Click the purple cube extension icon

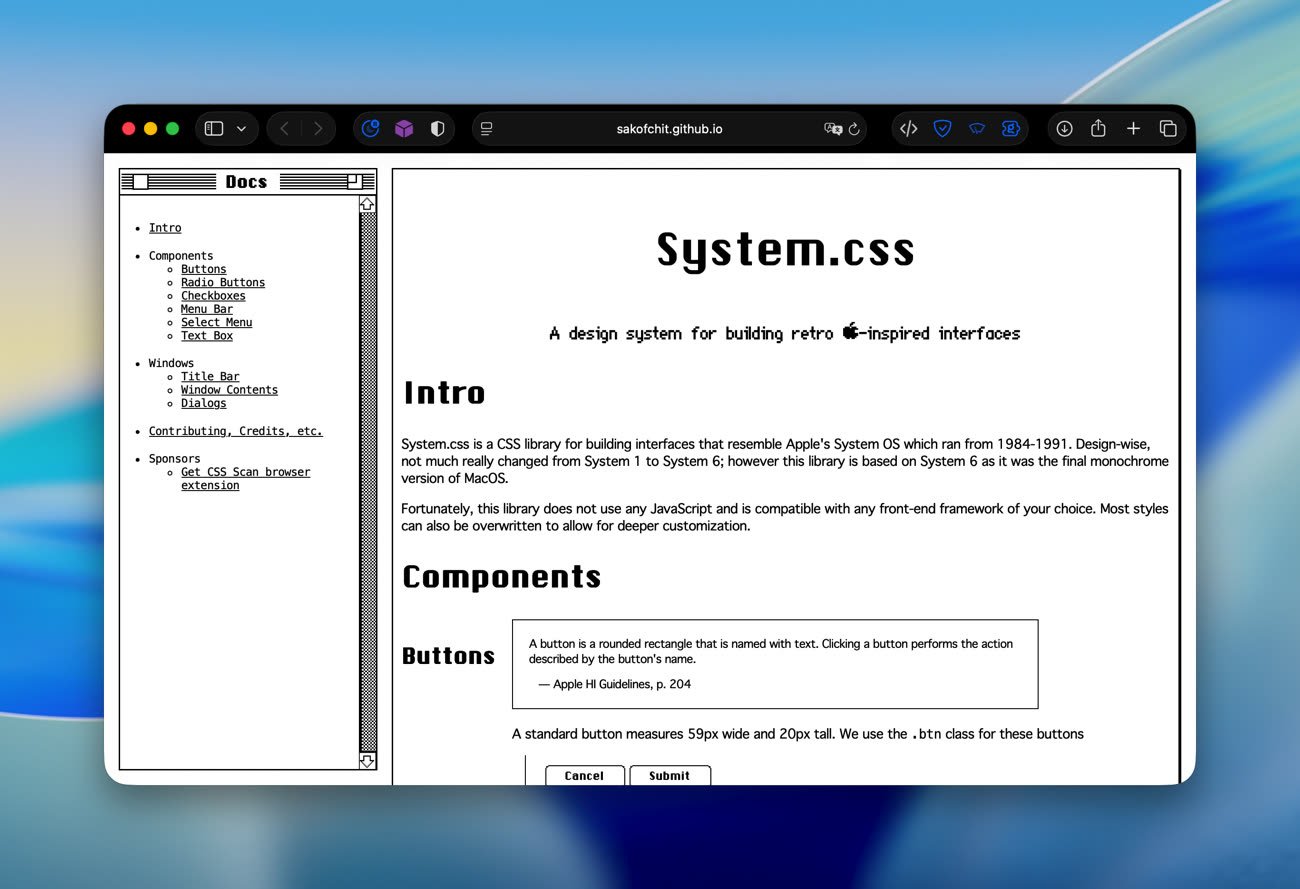click(x=404, y=129)
